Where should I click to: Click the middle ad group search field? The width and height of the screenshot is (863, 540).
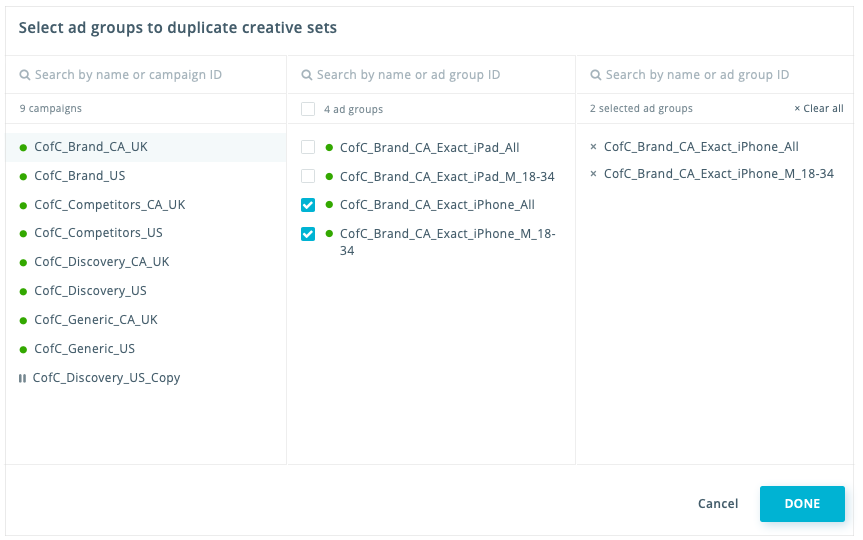click(431, 75)
